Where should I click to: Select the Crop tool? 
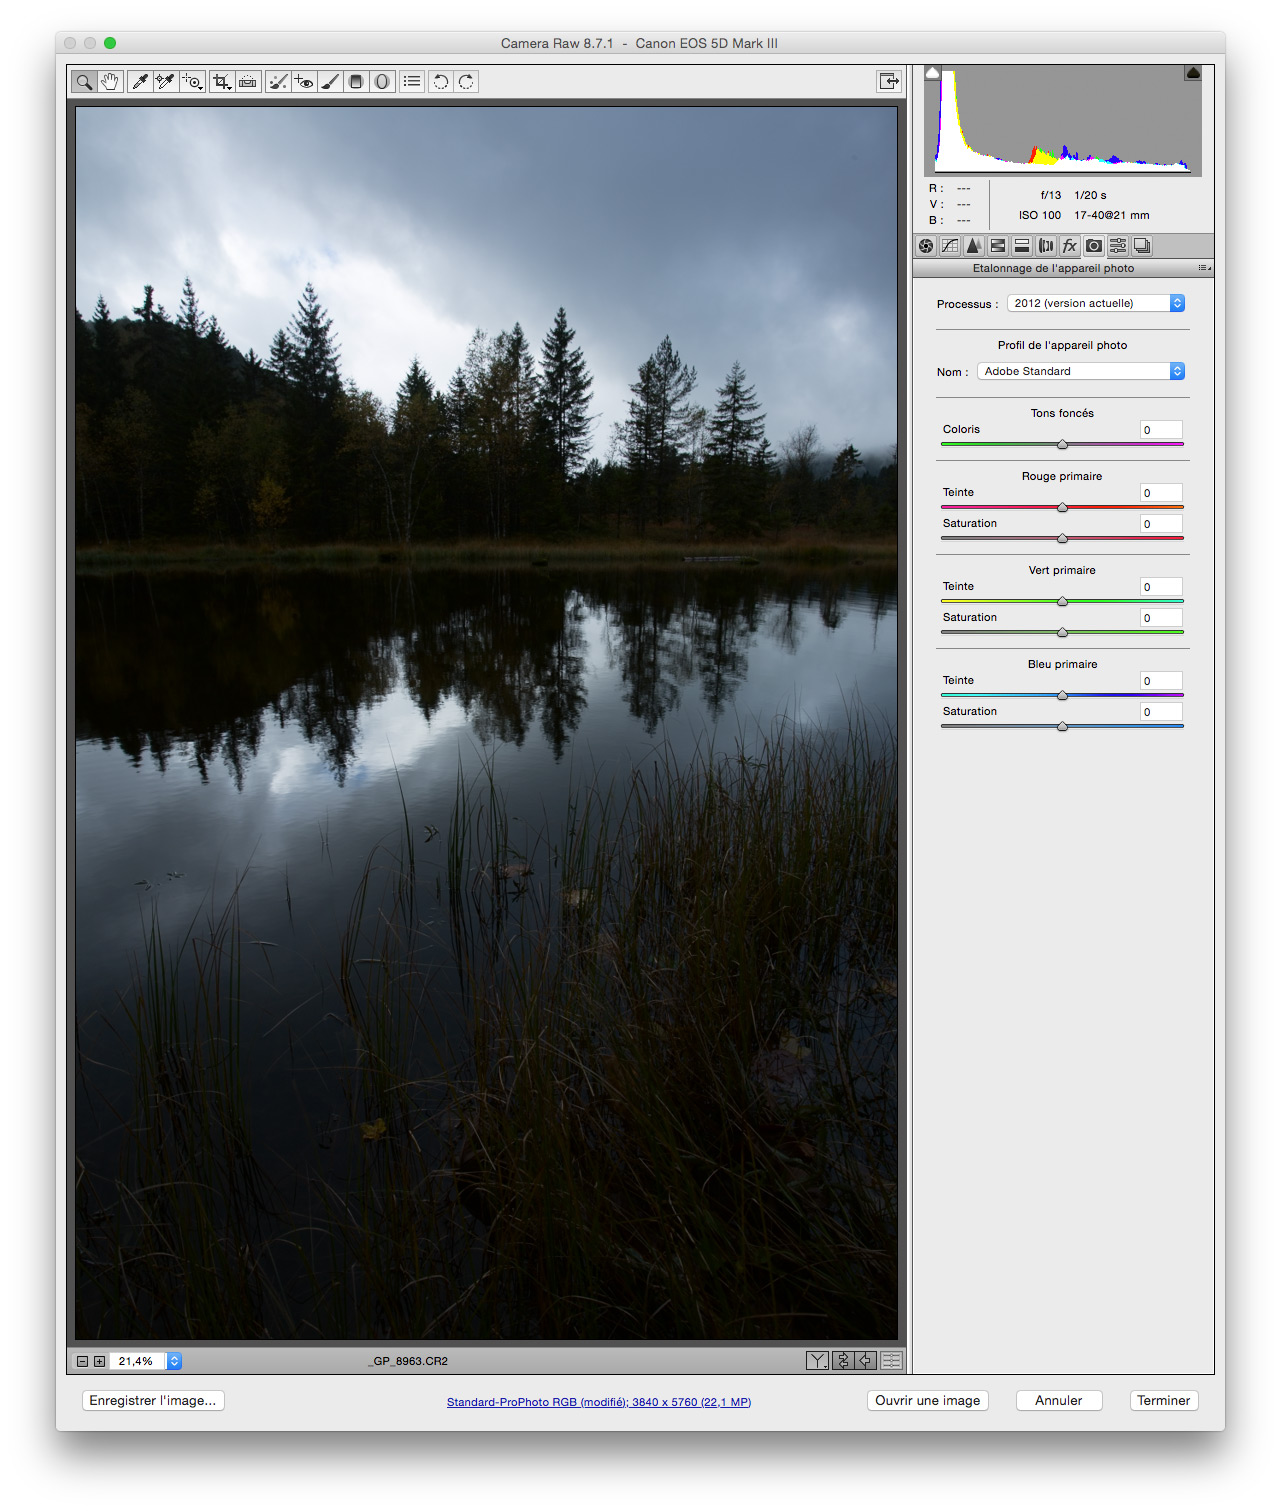[x=222, y=82]
